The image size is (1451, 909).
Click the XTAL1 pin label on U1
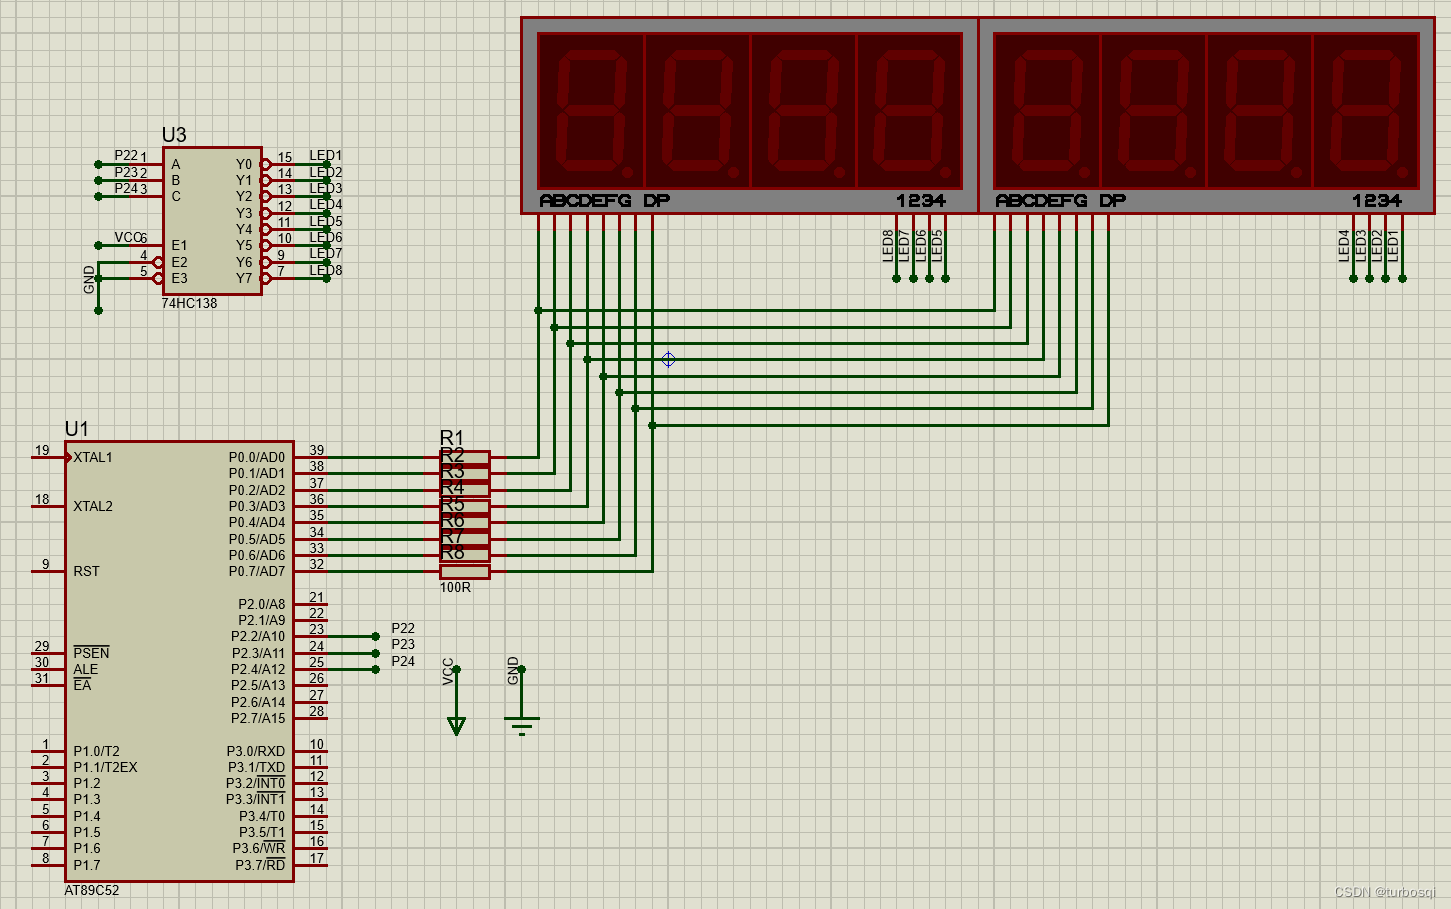pos(93,458)
